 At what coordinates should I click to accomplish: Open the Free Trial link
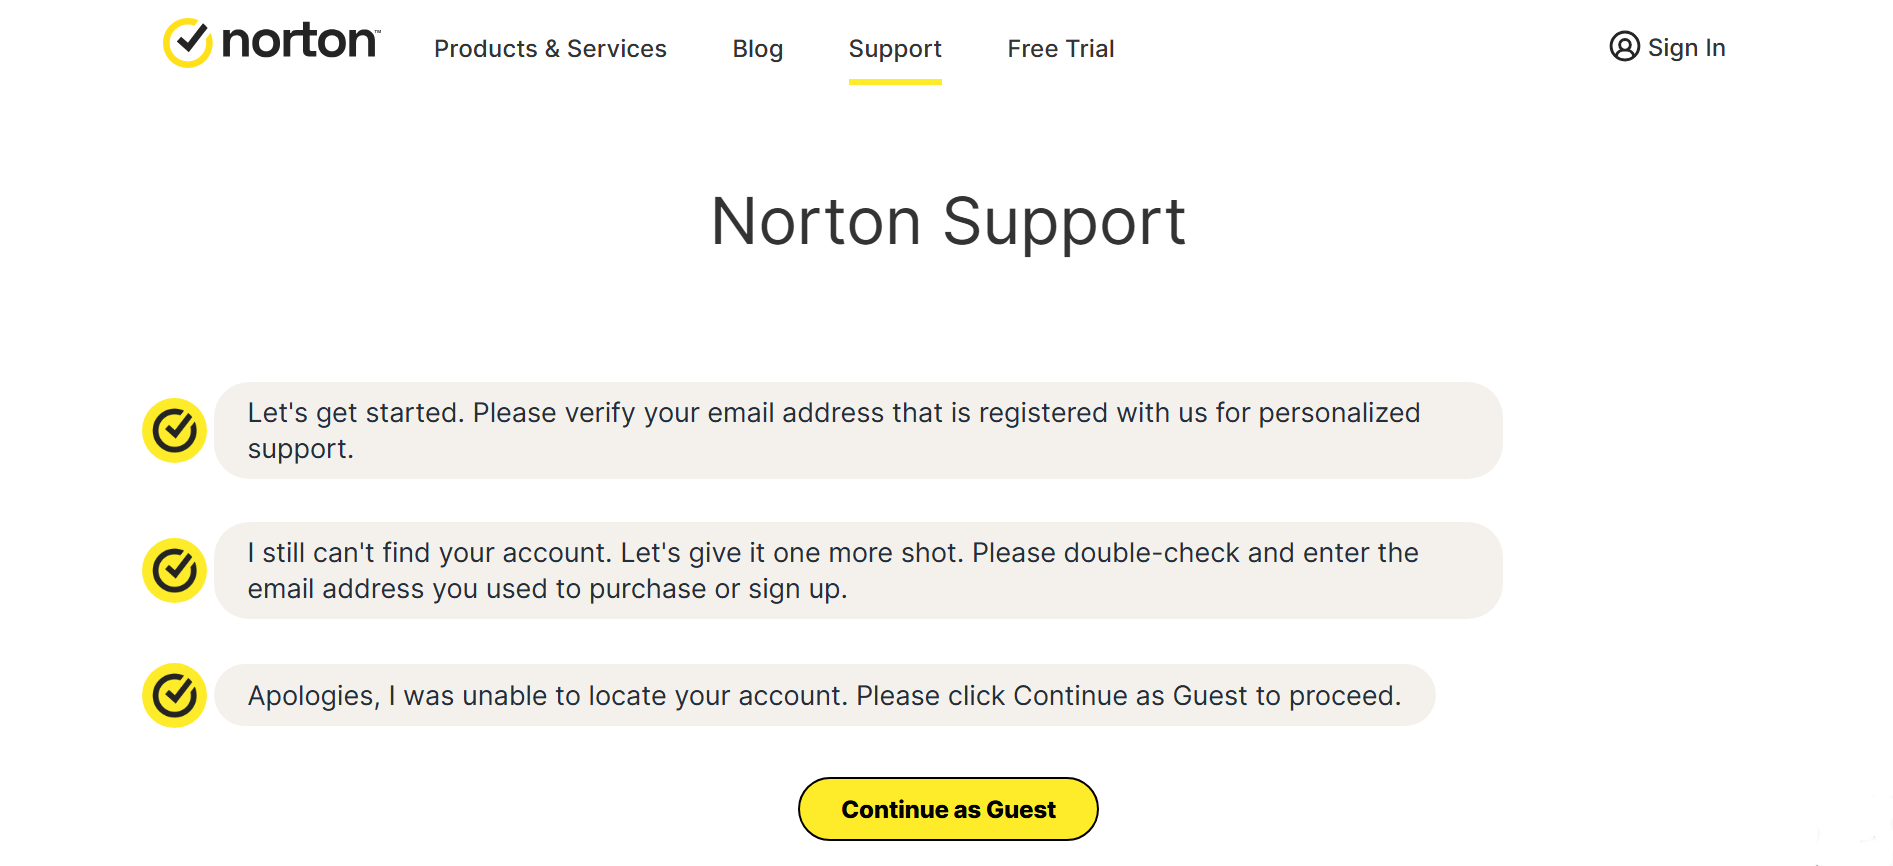[1060, 49]
